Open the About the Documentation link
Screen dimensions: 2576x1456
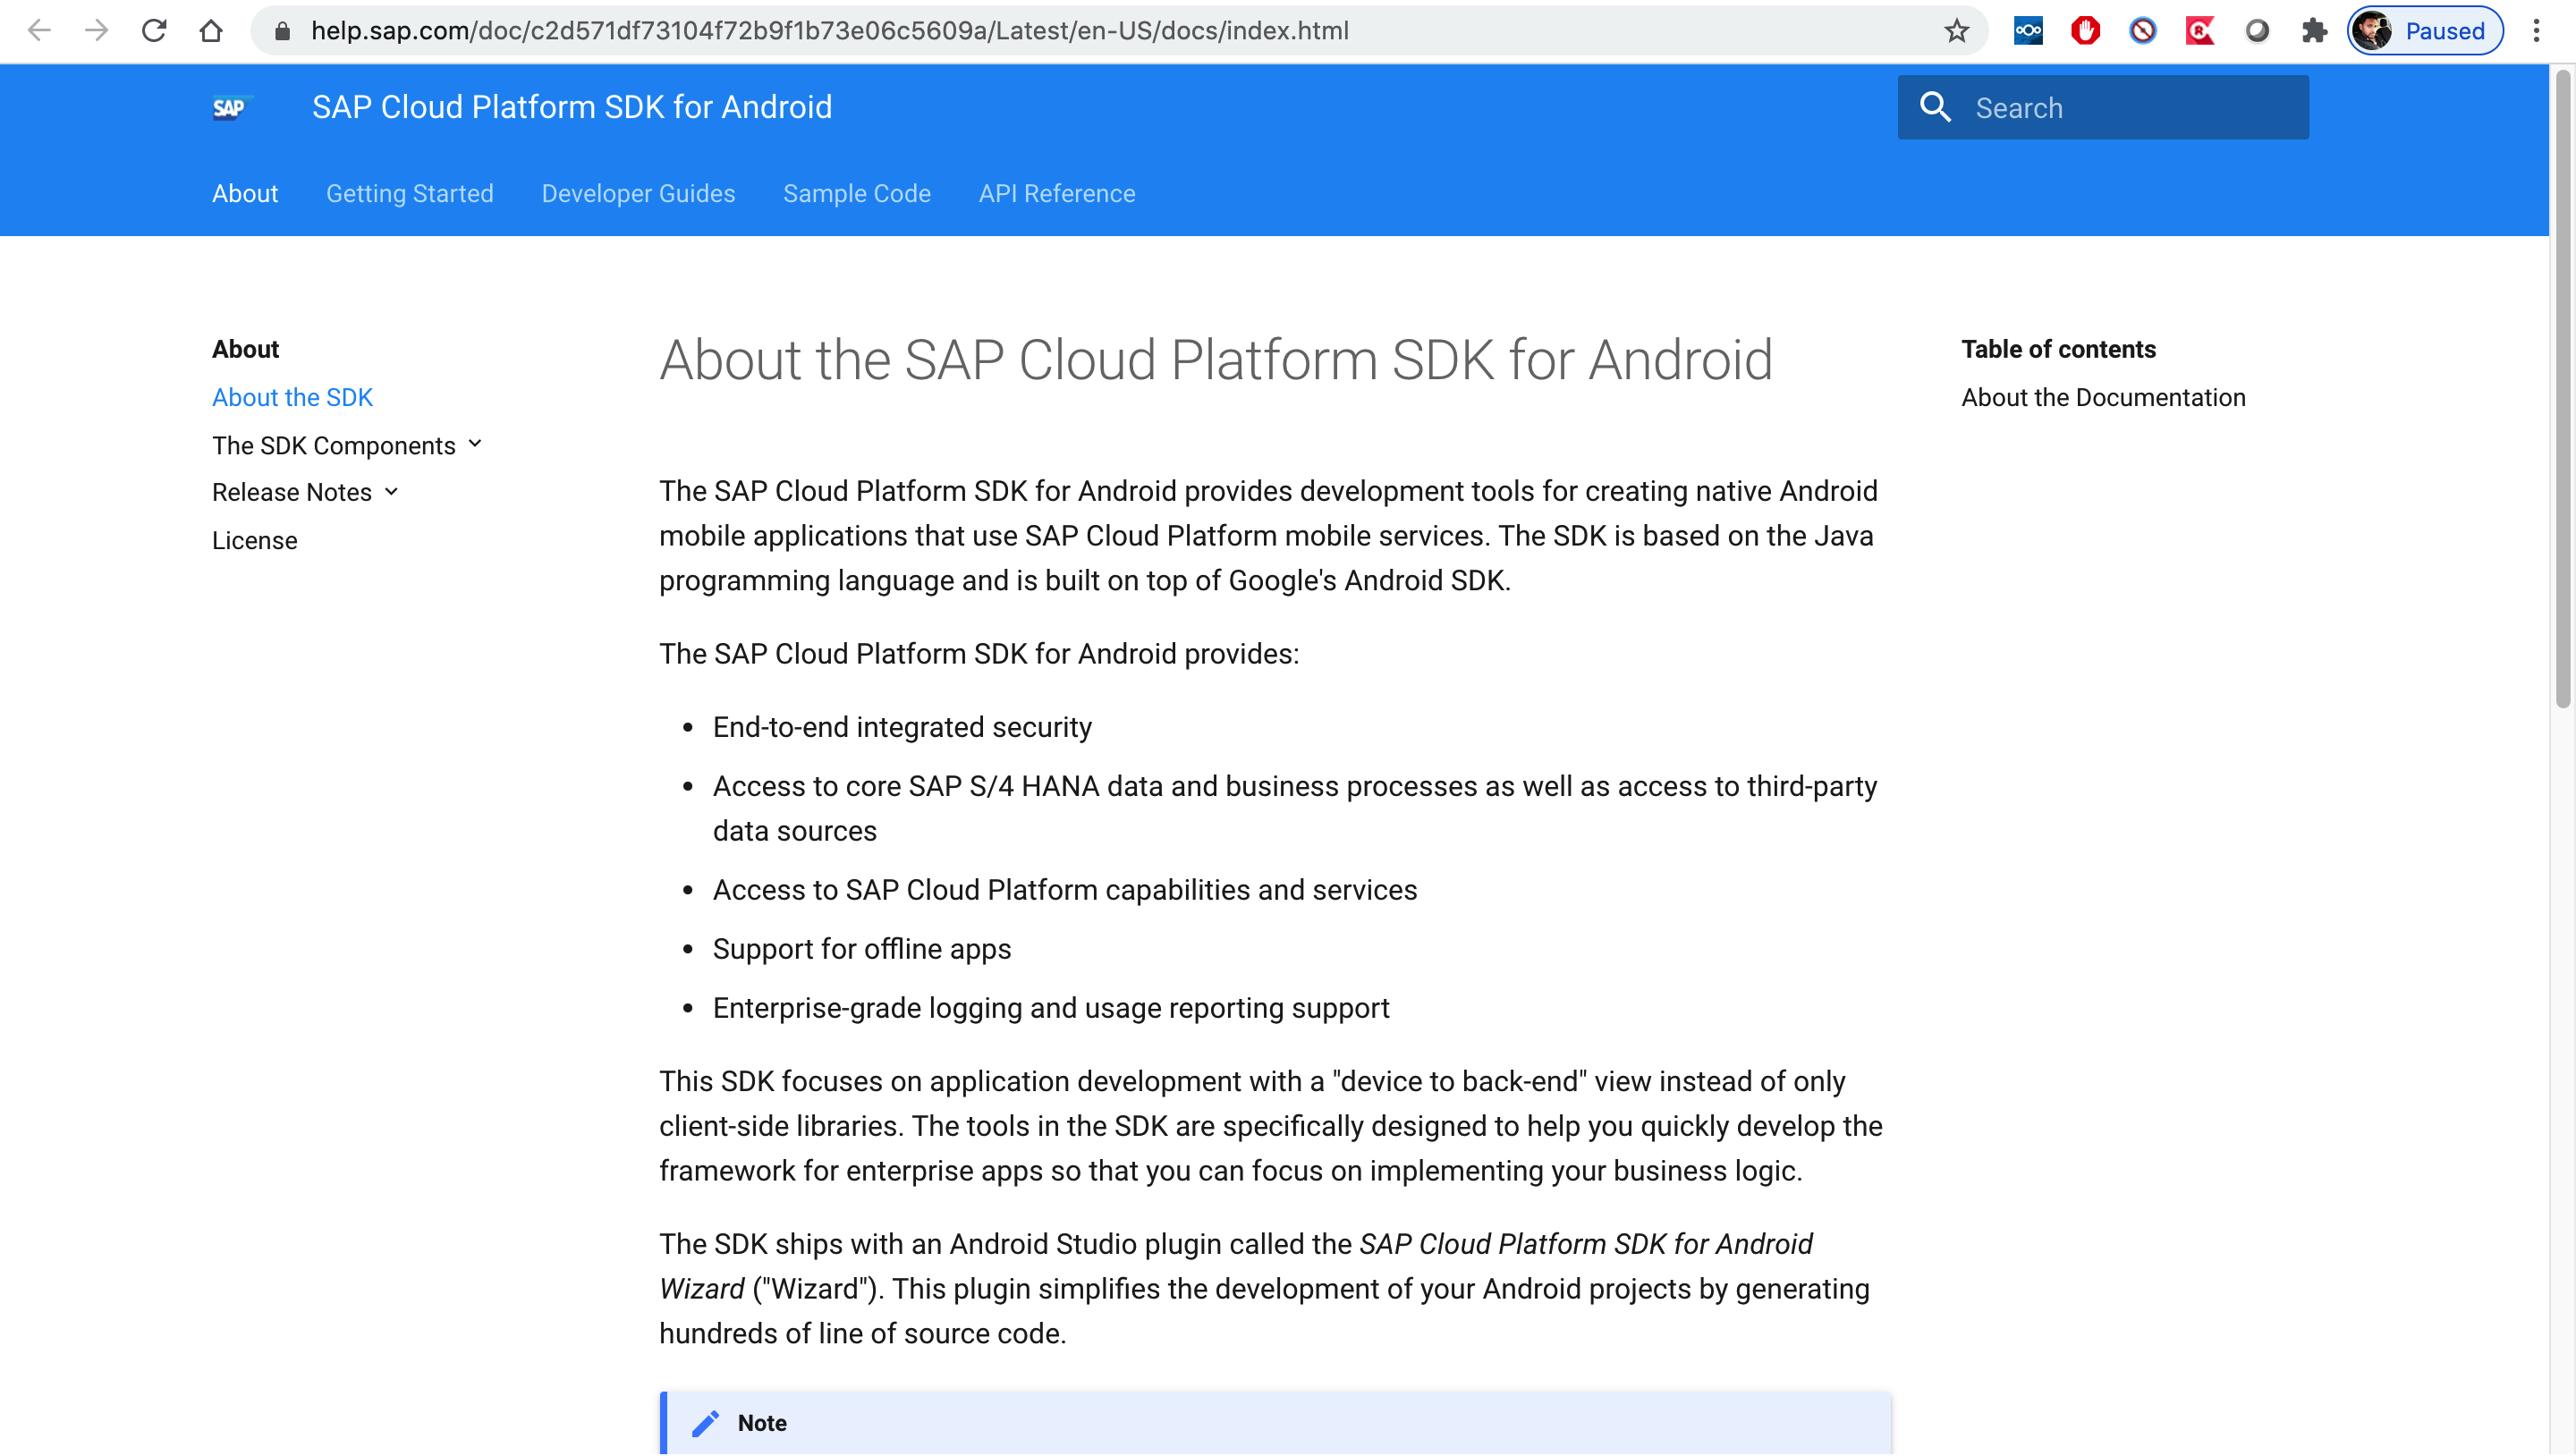click(2104, 397)
